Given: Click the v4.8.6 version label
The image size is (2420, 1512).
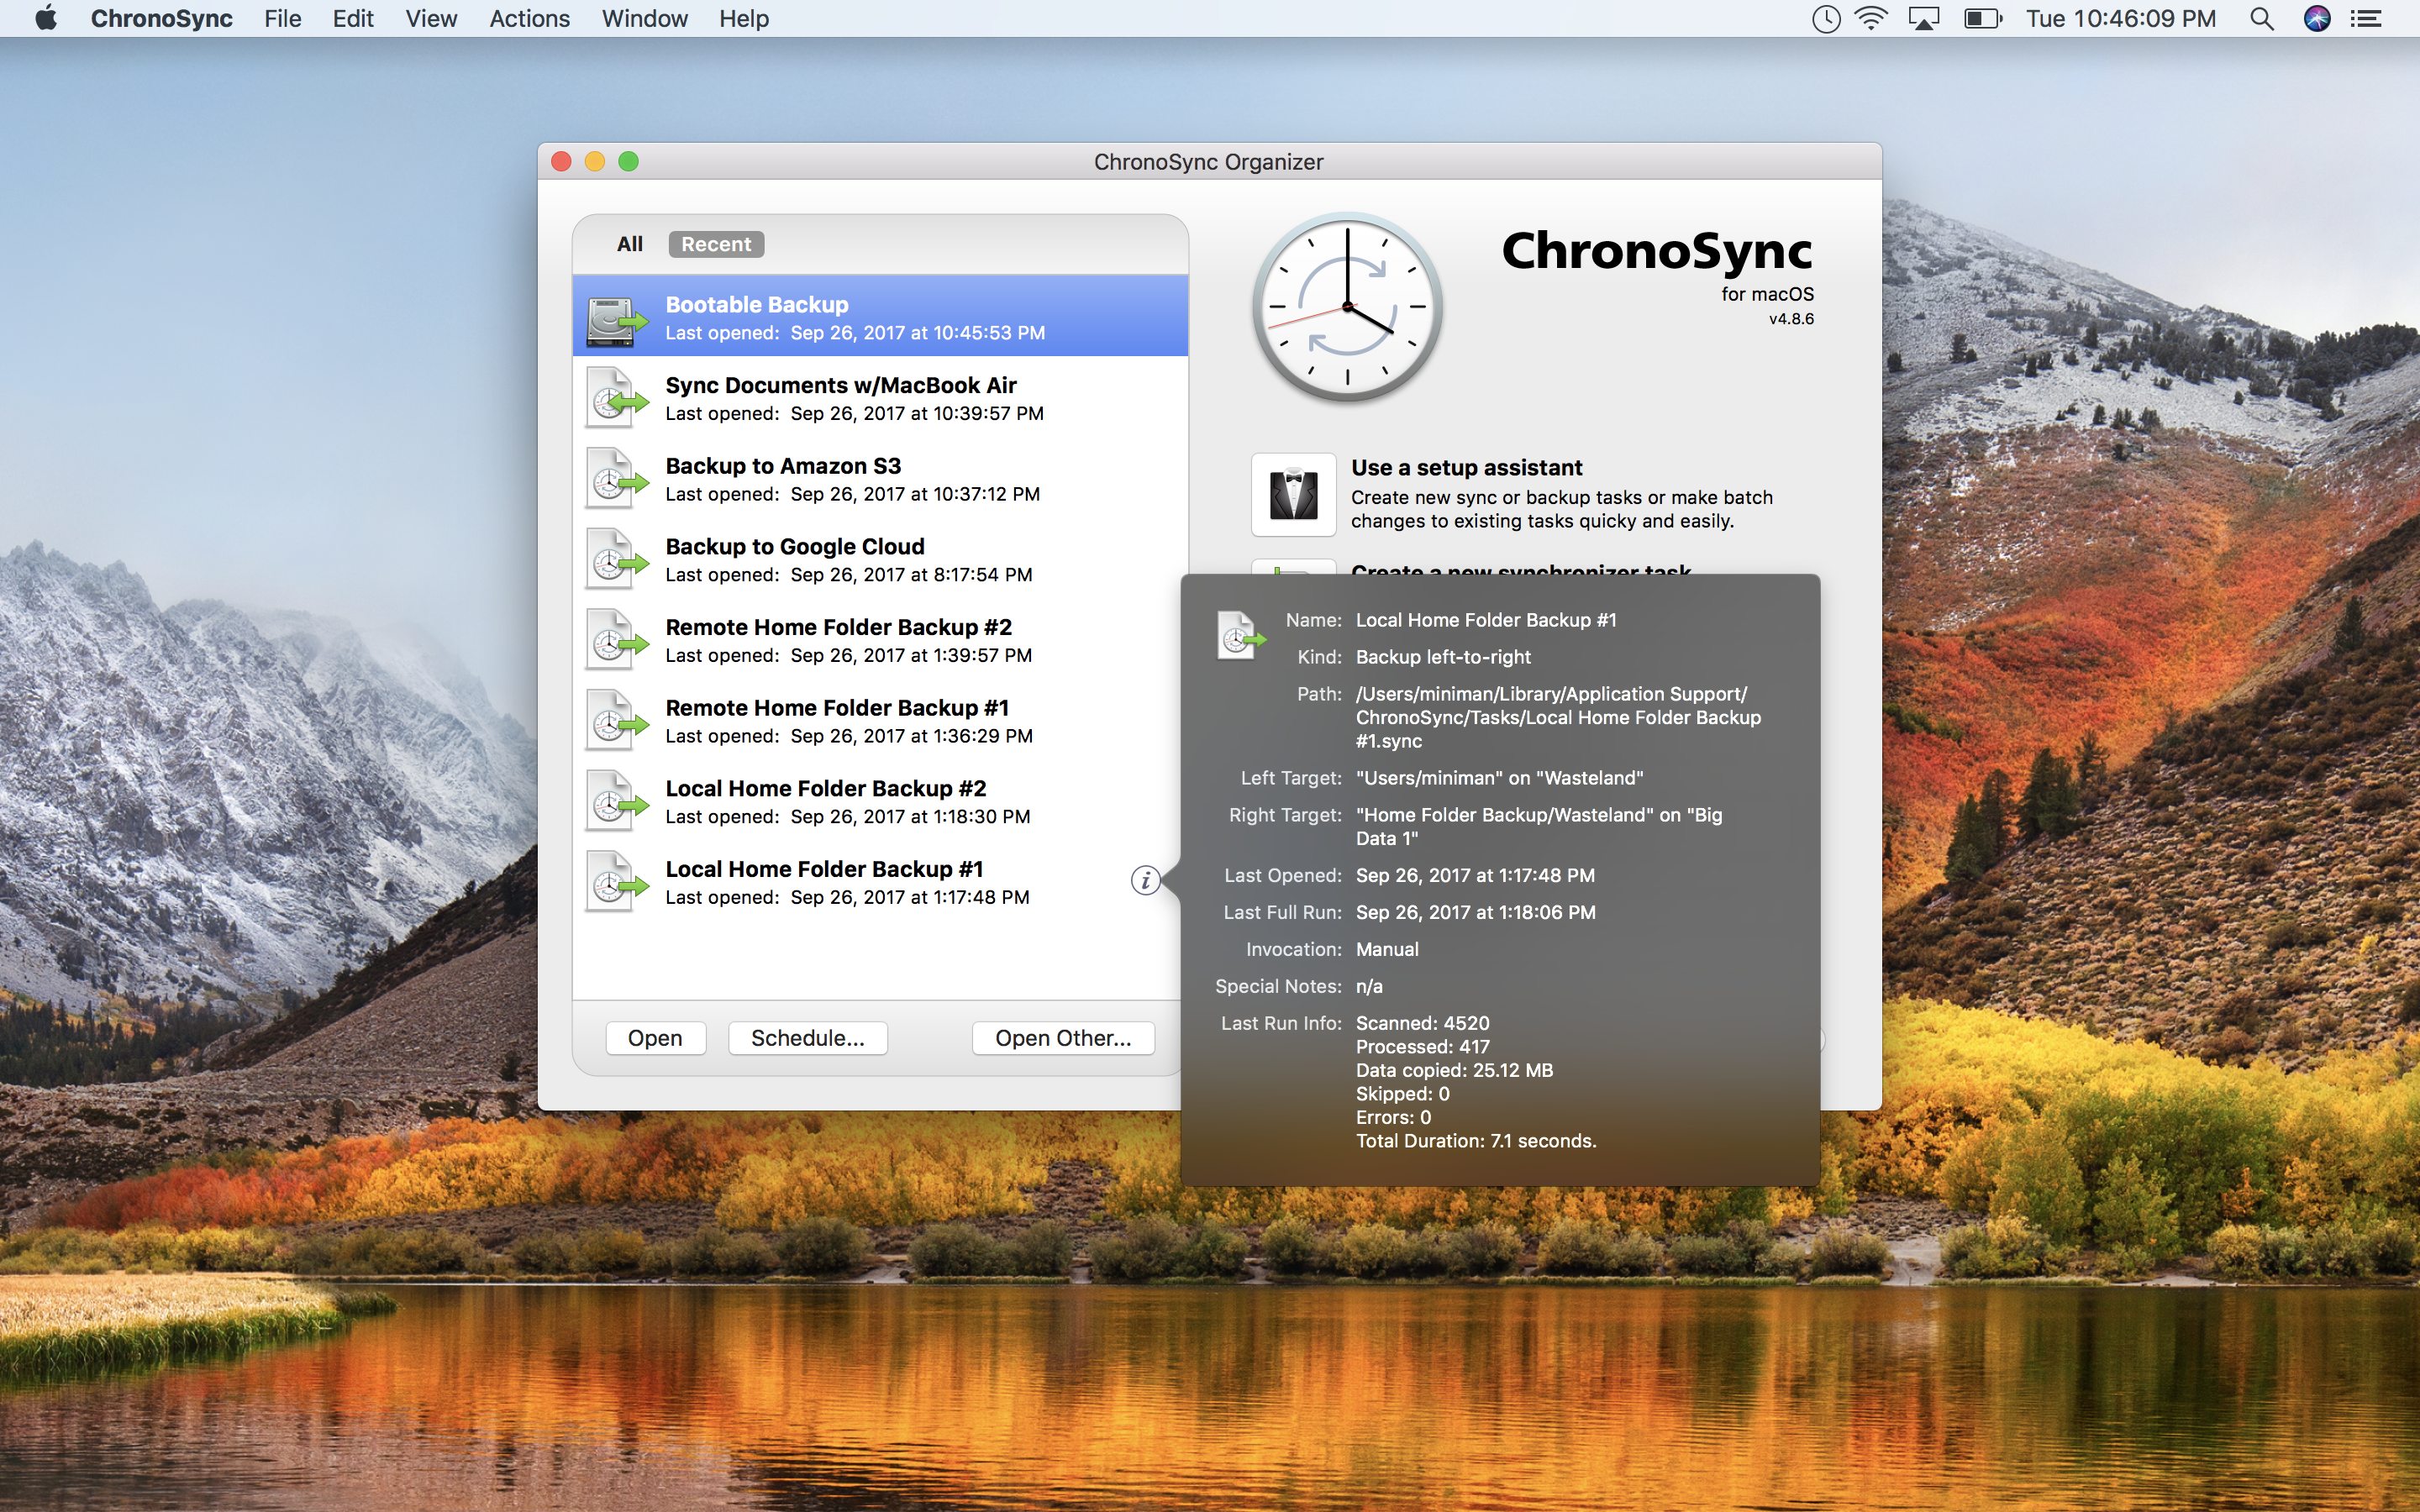Looking at the screenshot, I should tap(1791, 319).
